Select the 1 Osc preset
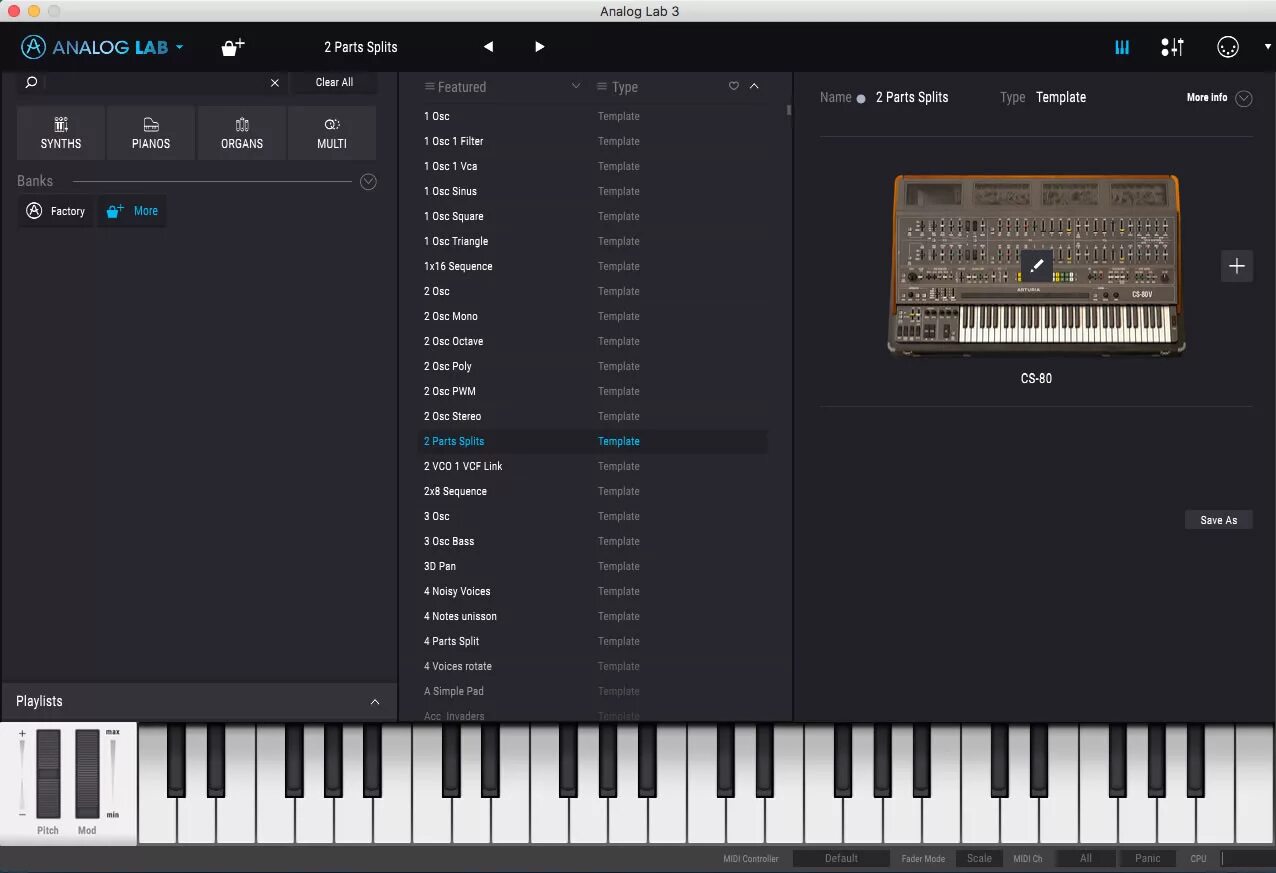The image size is (1276, 873). click(x=595, y=116)
